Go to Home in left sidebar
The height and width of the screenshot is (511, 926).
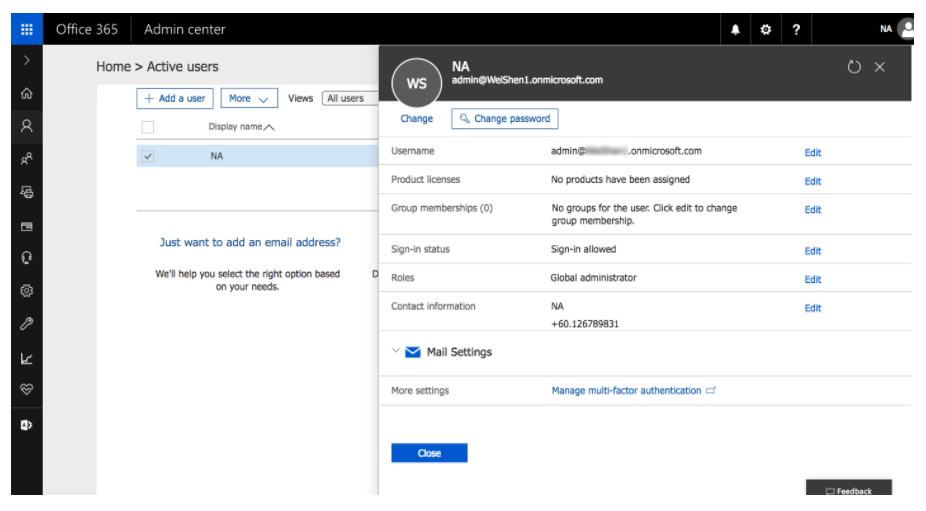[27, 93]
